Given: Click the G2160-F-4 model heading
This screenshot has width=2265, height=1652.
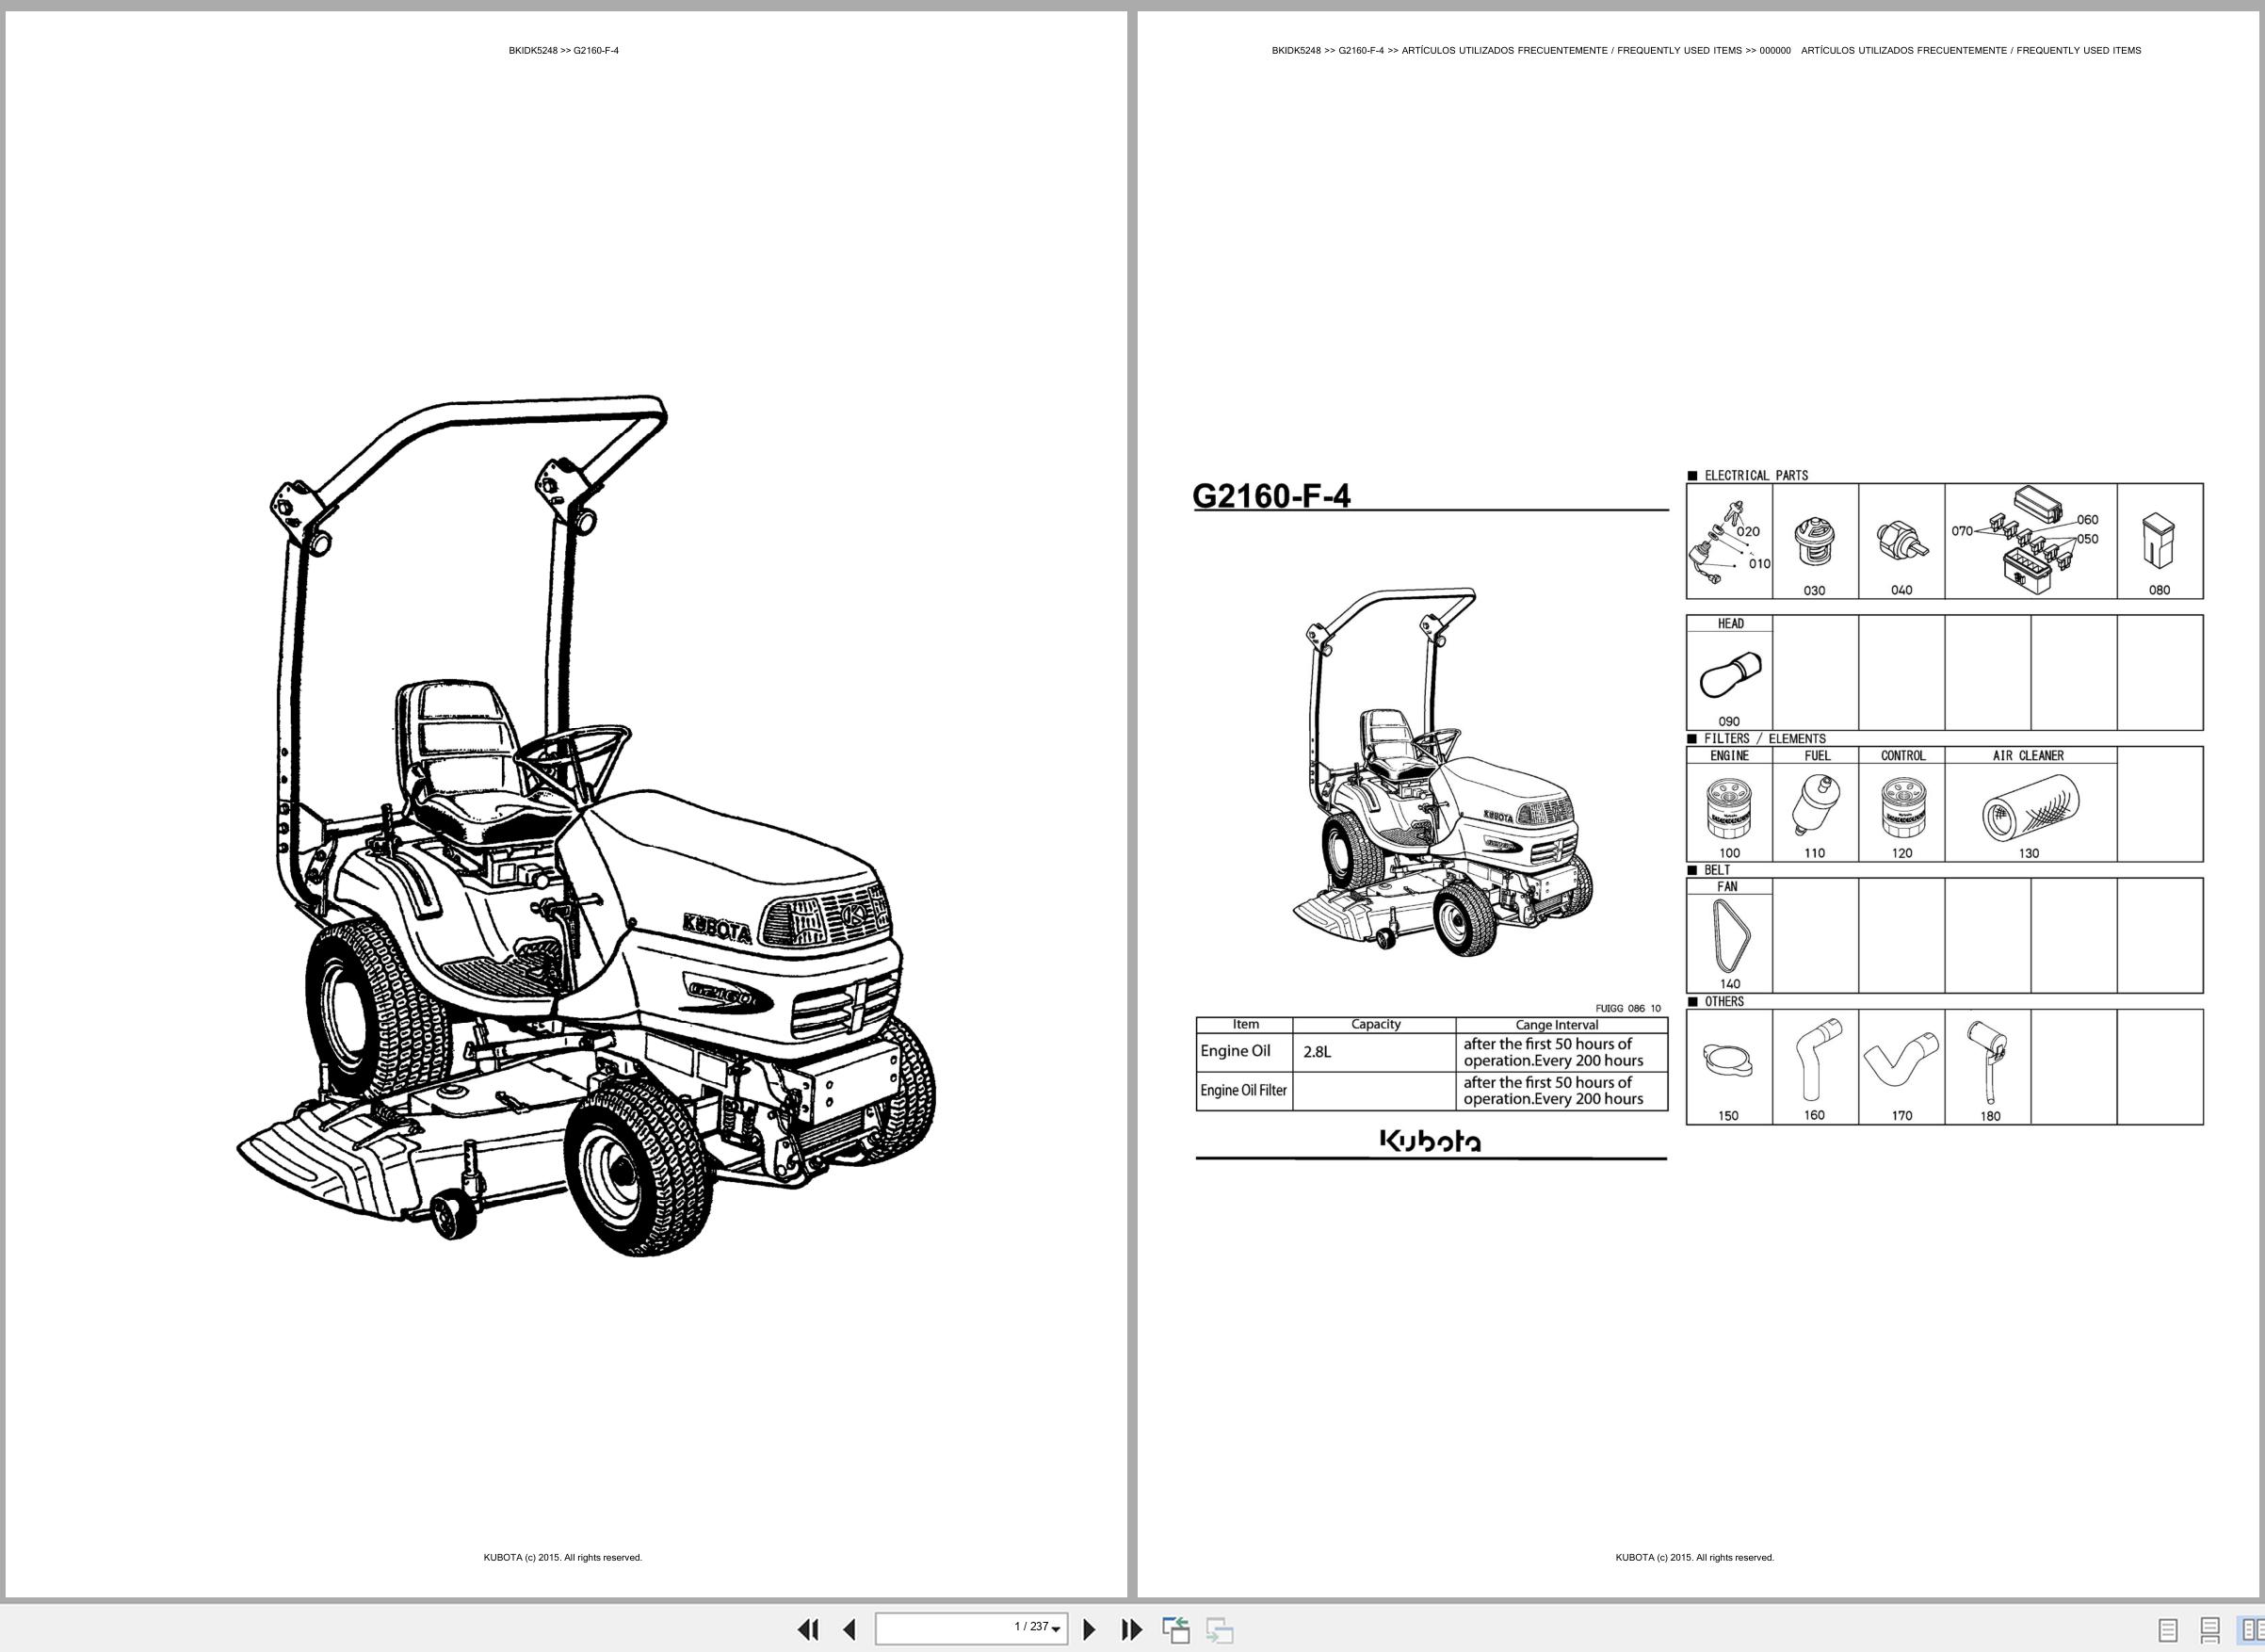Looking at the screenshot, I should 1271,496.
